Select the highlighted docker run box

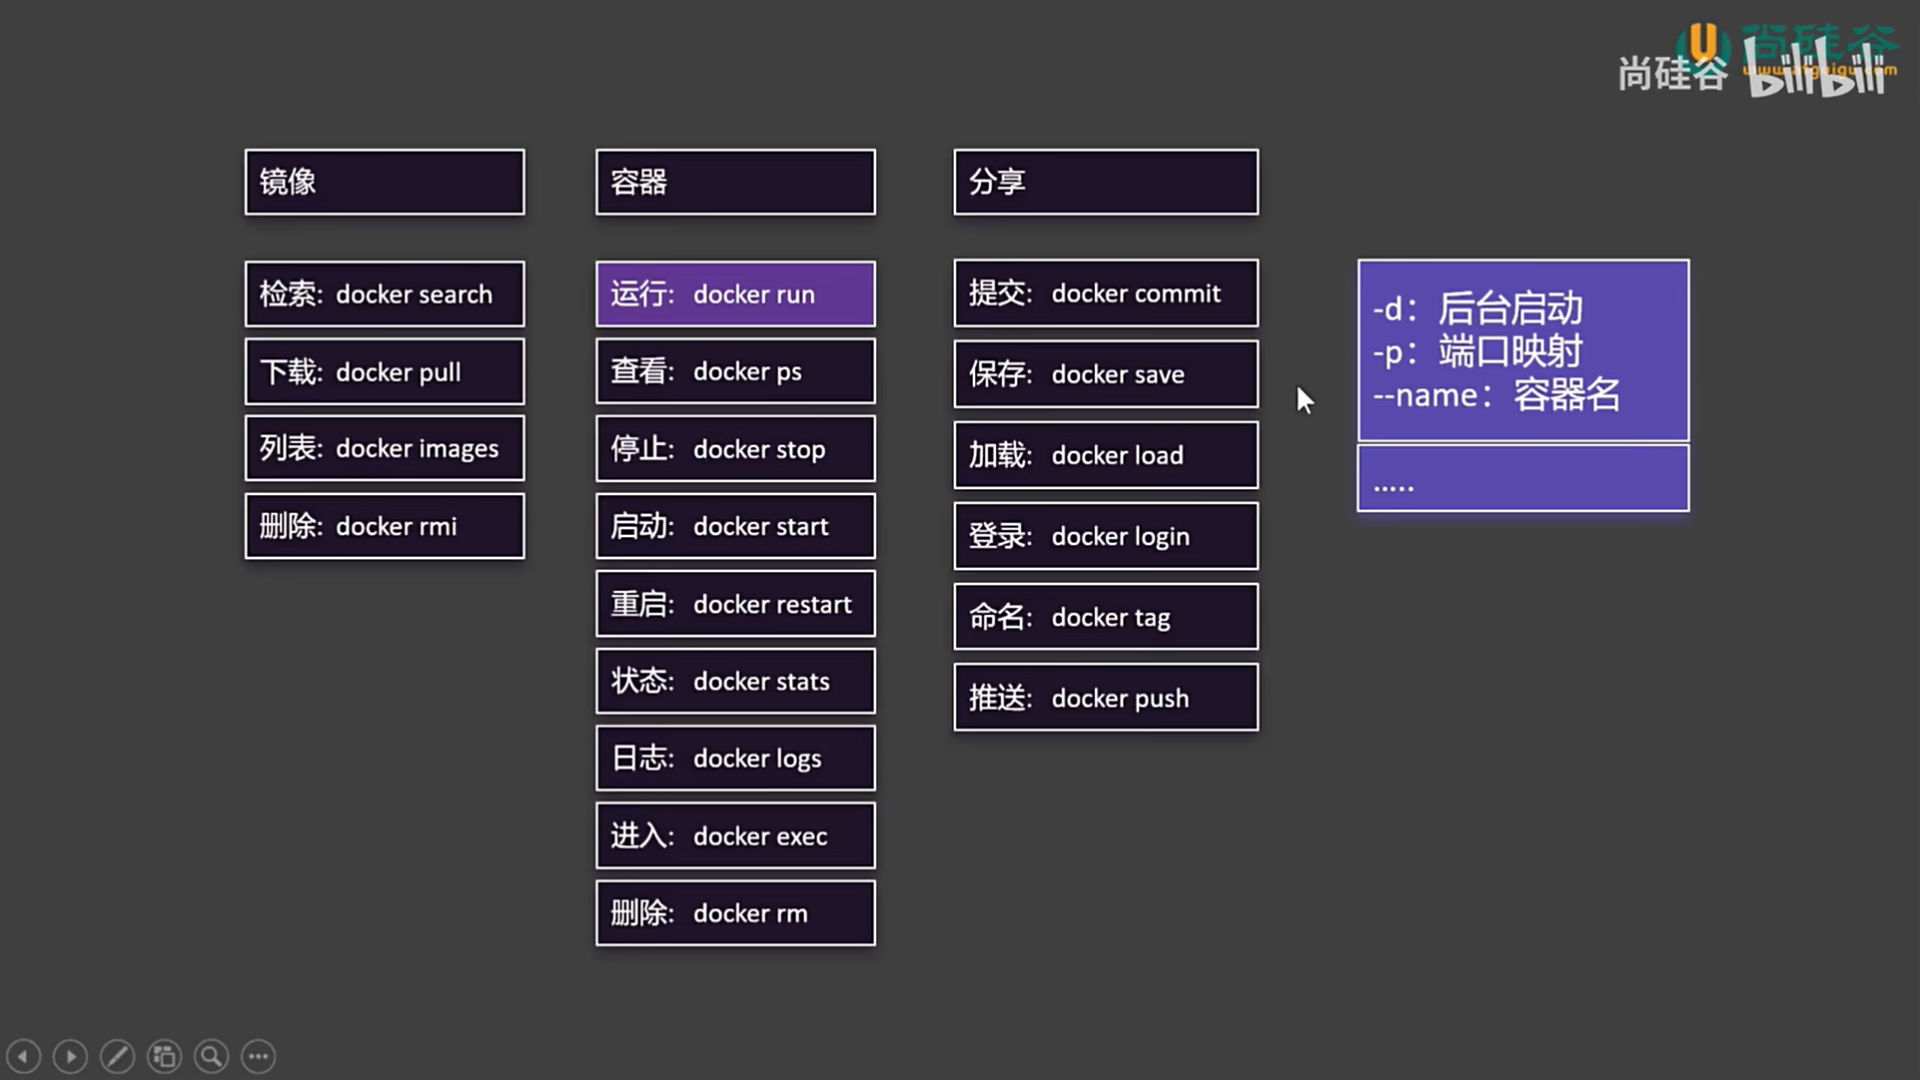(x=735, y=294)
